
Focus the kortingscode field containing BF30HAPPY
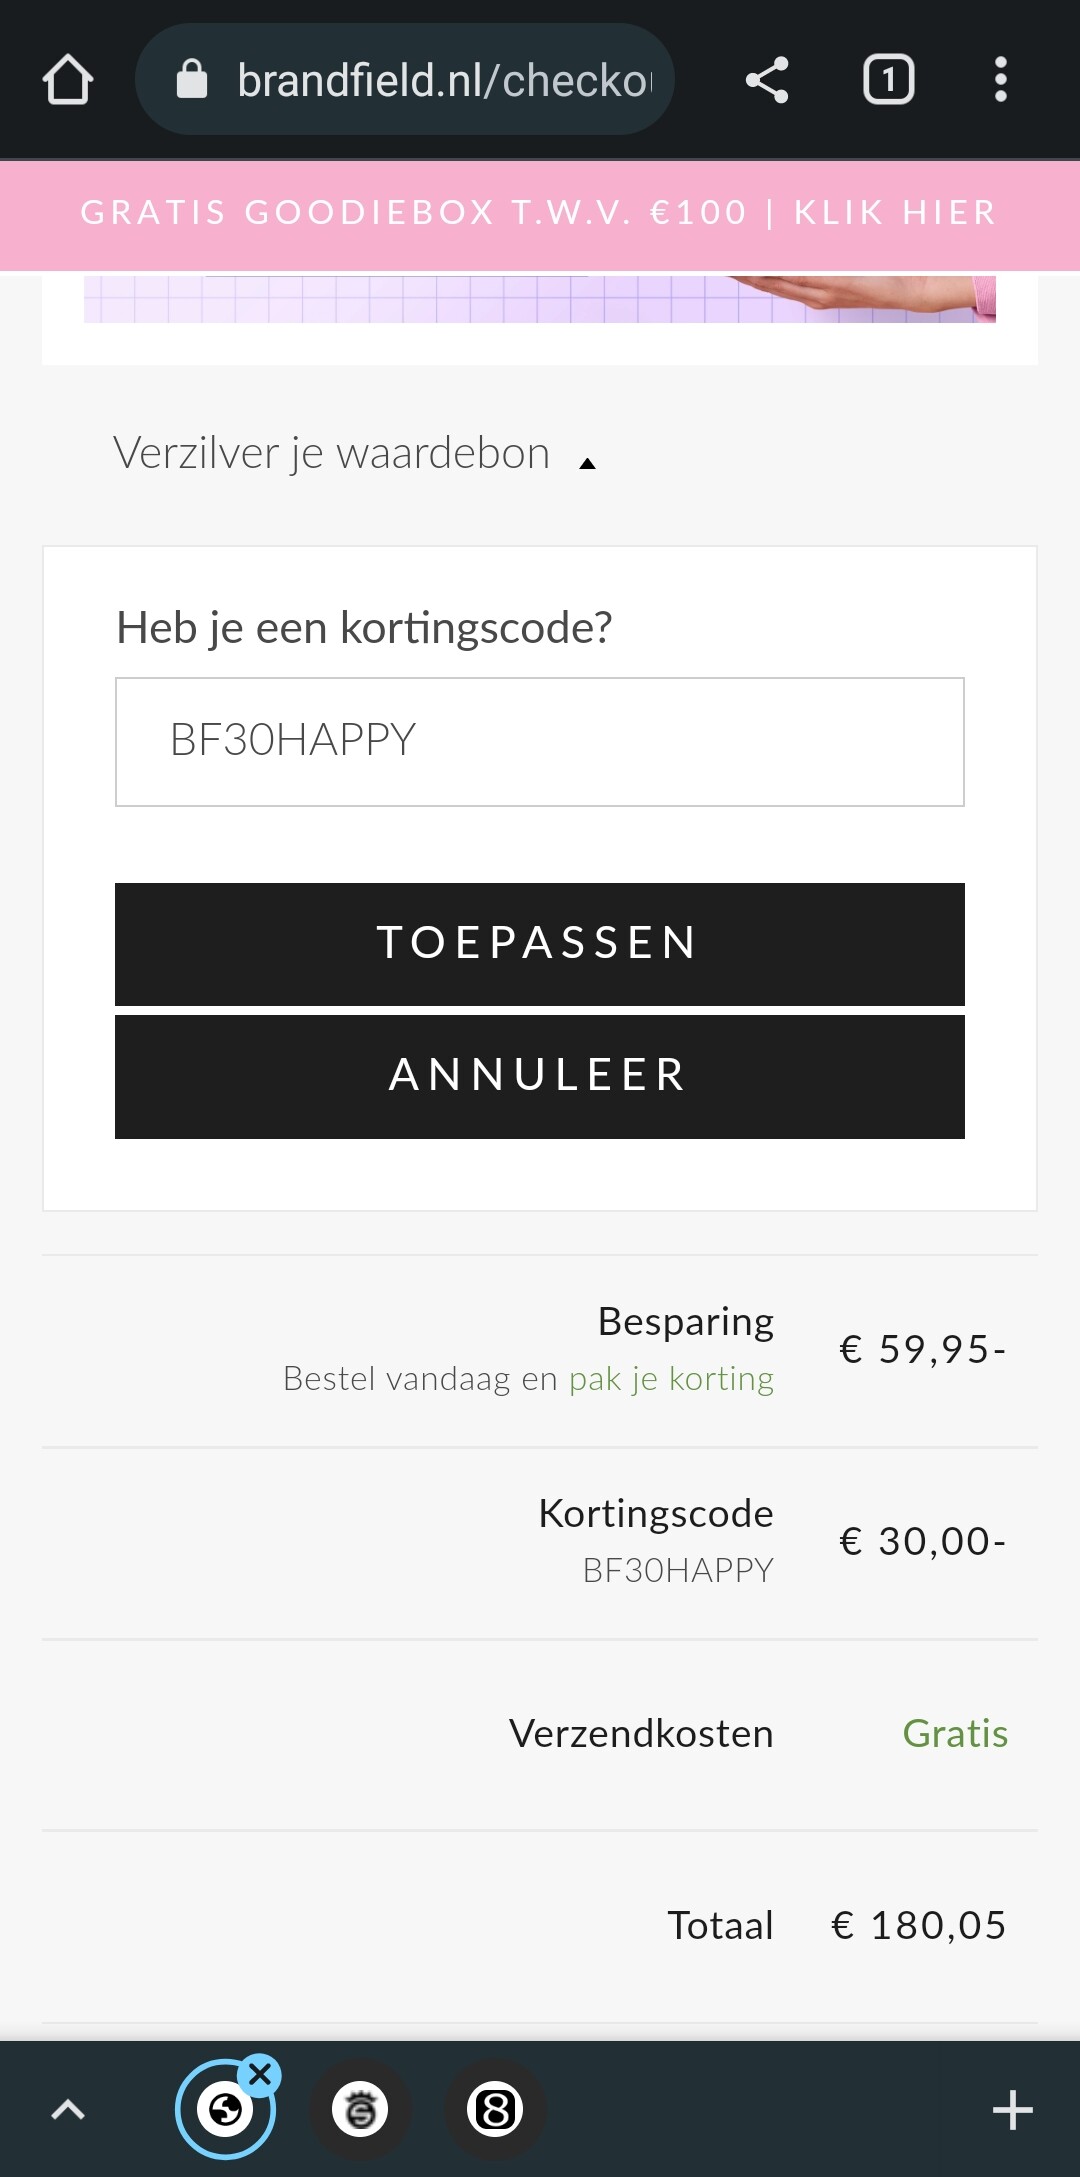pyautogui.click(x=540, y=741)
